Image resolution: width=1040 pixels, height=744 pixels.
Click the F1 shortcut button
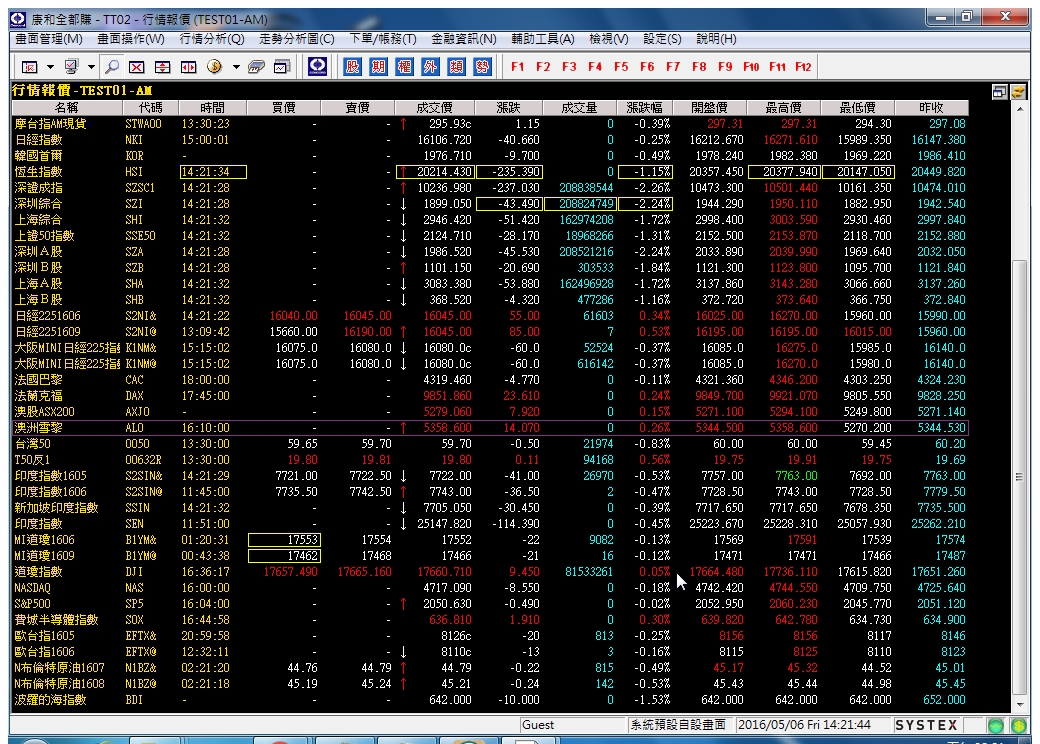[x=517, y=67]
